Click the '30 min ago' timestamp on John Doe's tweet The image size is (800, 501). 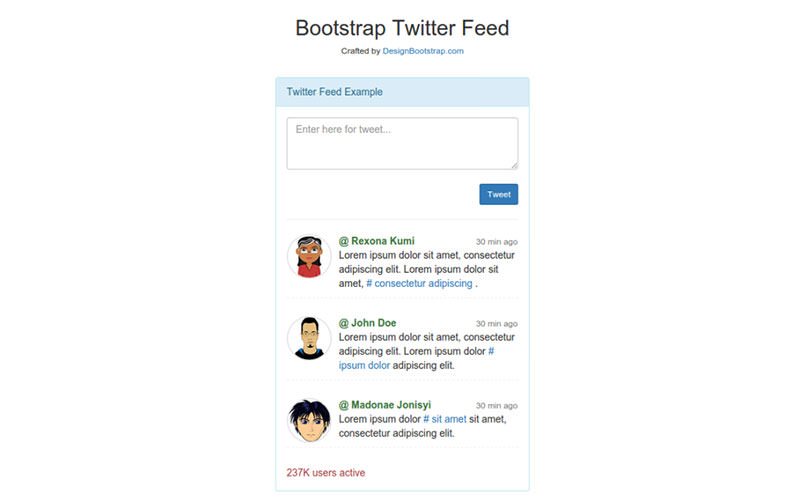pyautogui.click(x=496, y=324)
